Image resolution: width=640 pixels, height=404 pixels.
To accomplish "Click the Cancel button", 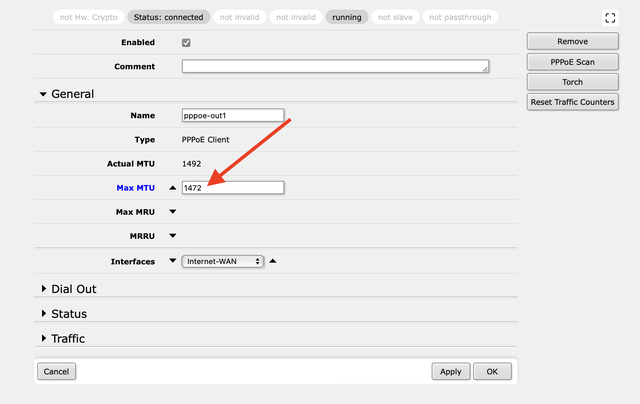I will pos(56,371).
